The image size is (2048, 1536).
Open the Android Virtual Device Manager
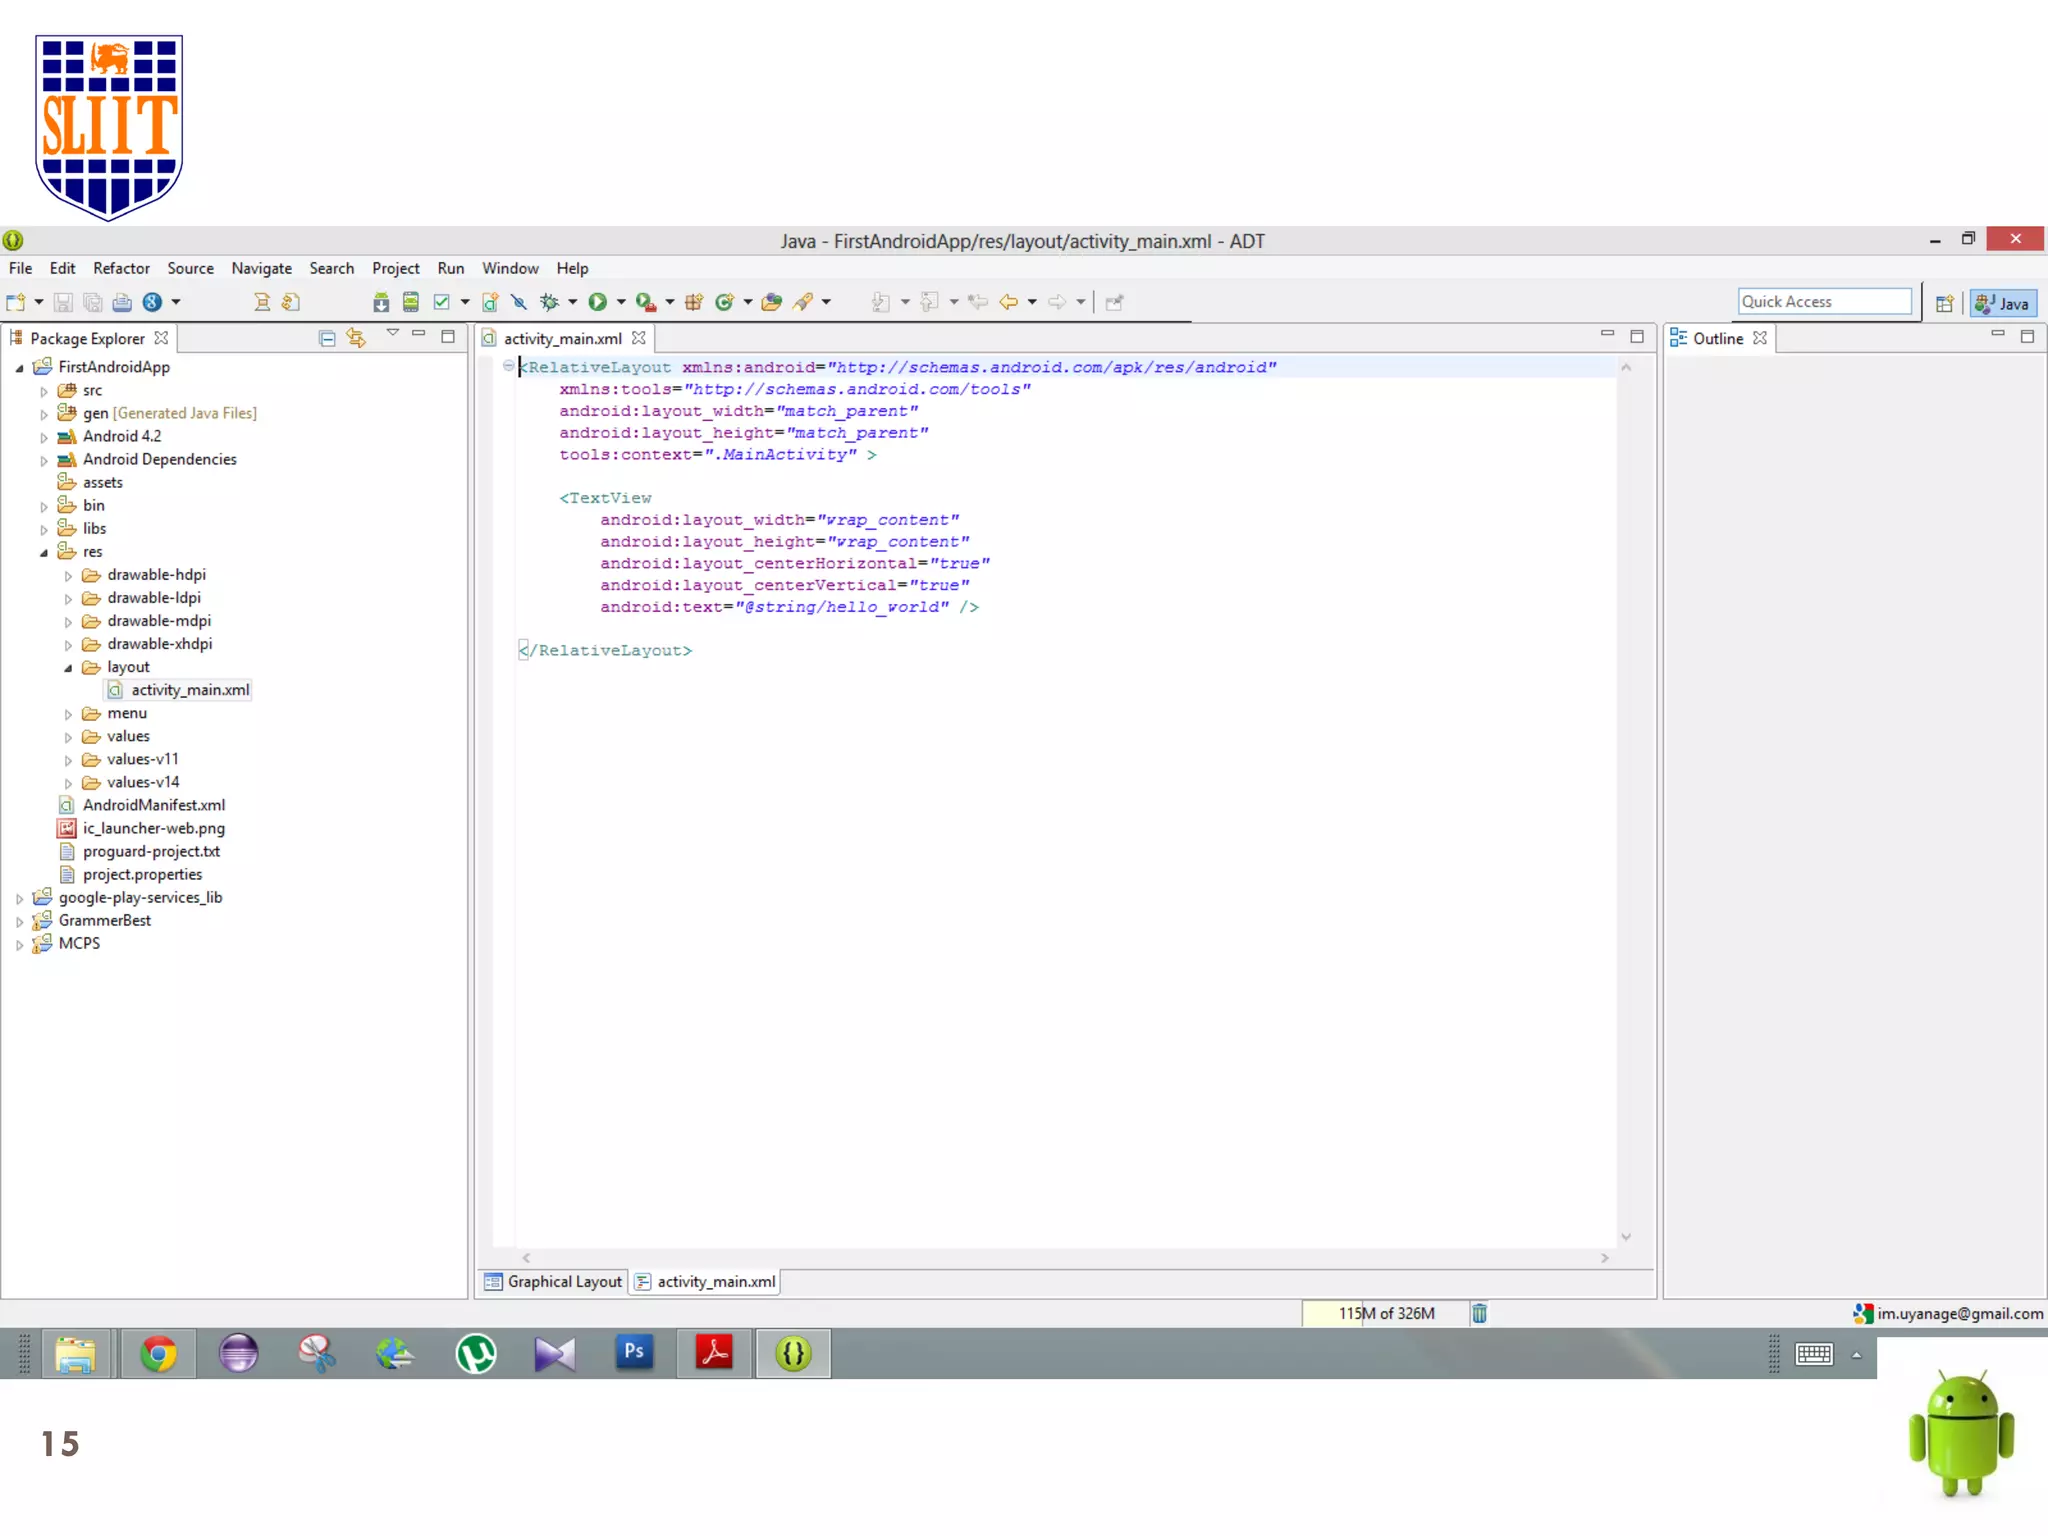410,302
